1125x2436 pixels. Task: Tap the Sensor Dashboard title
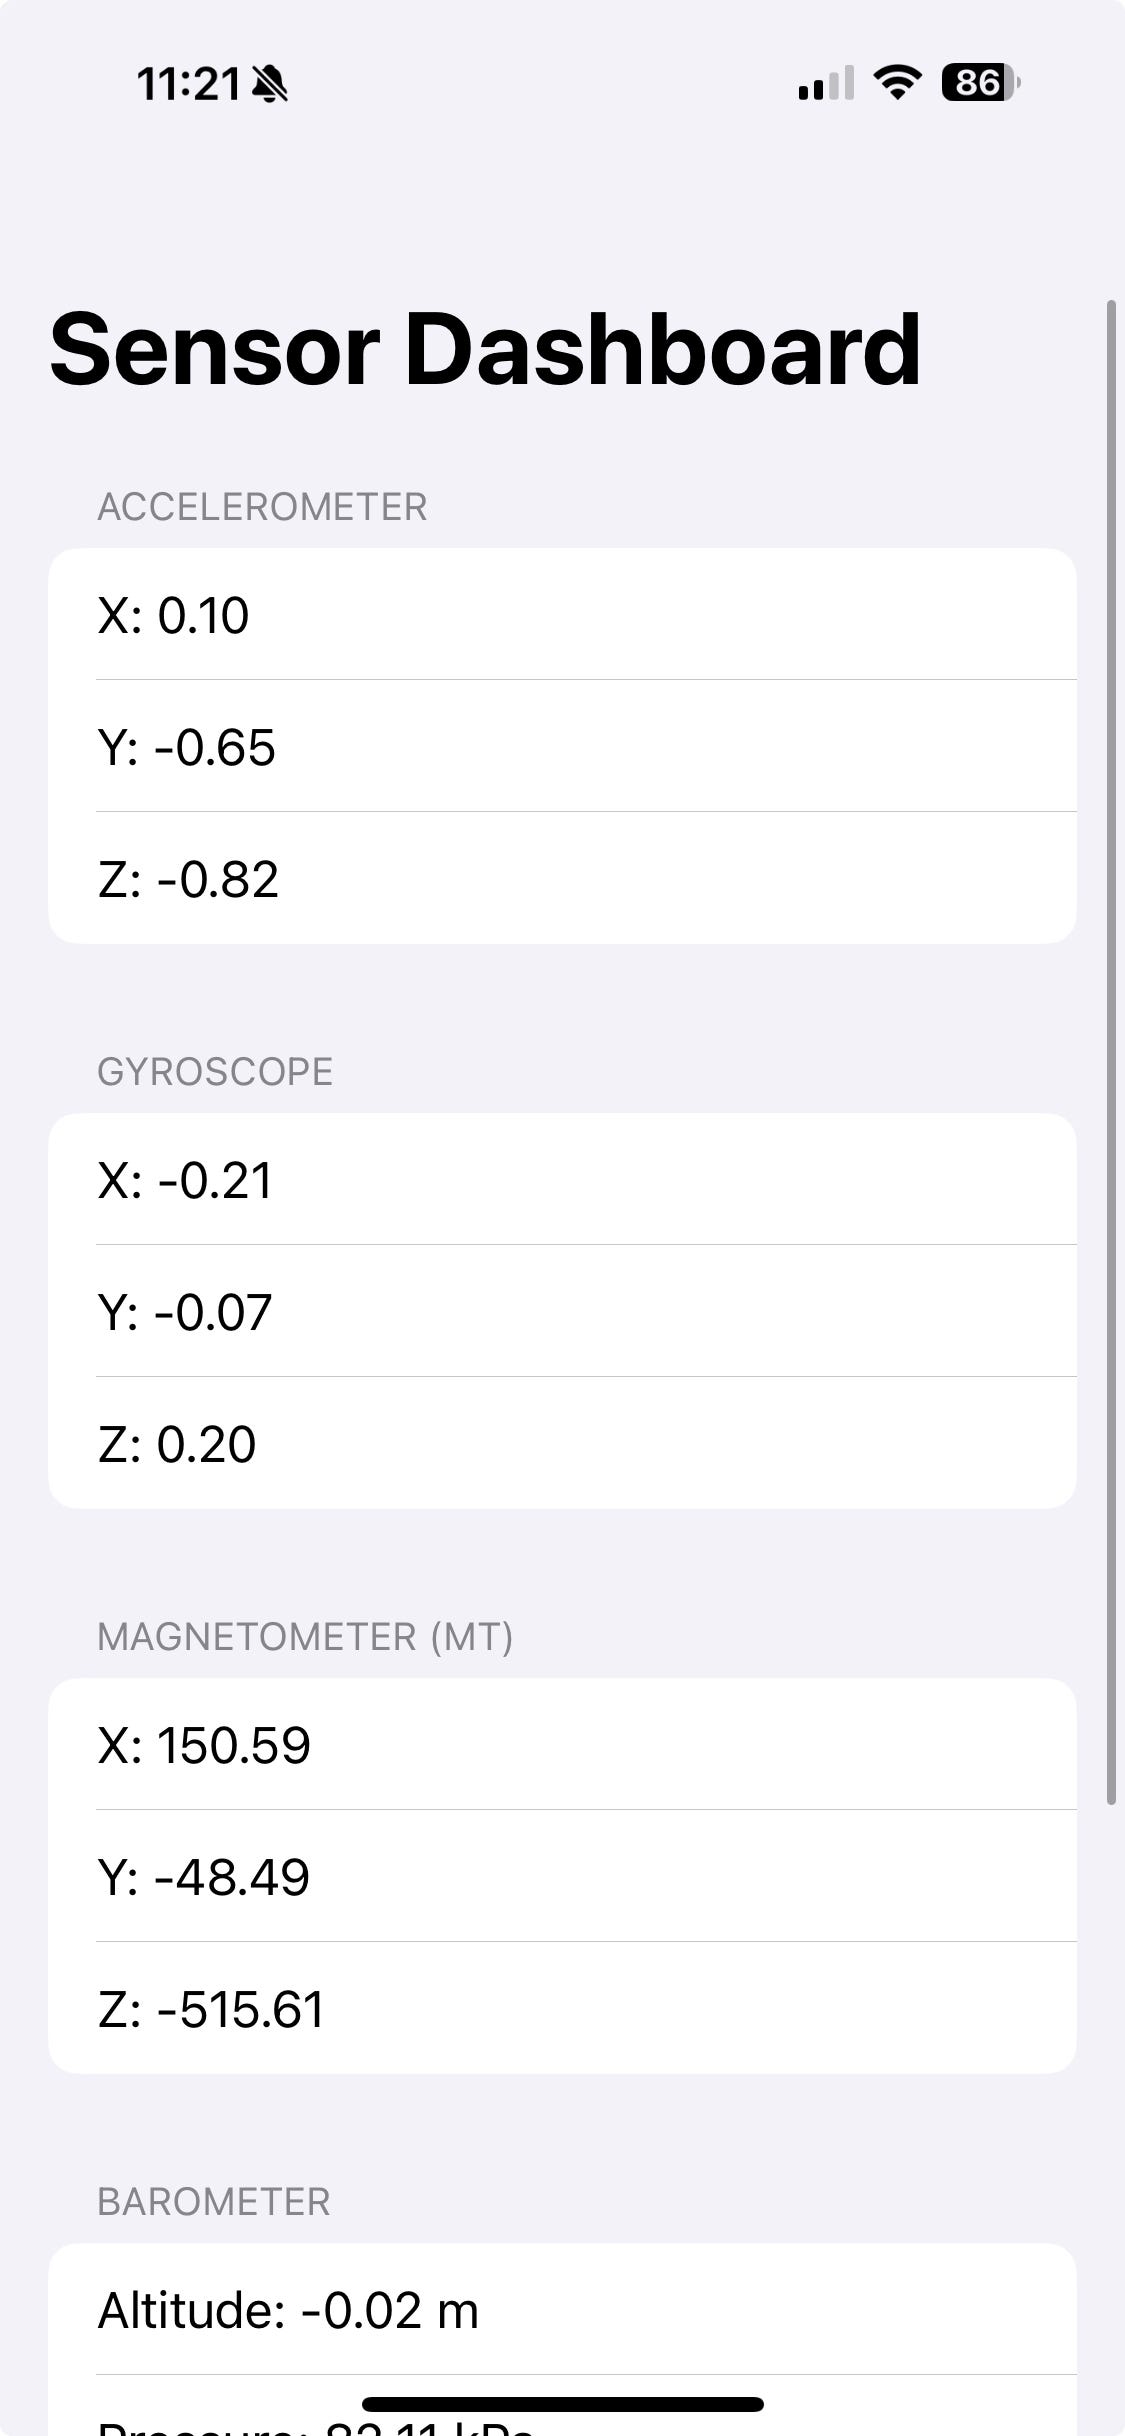[485, 349]
